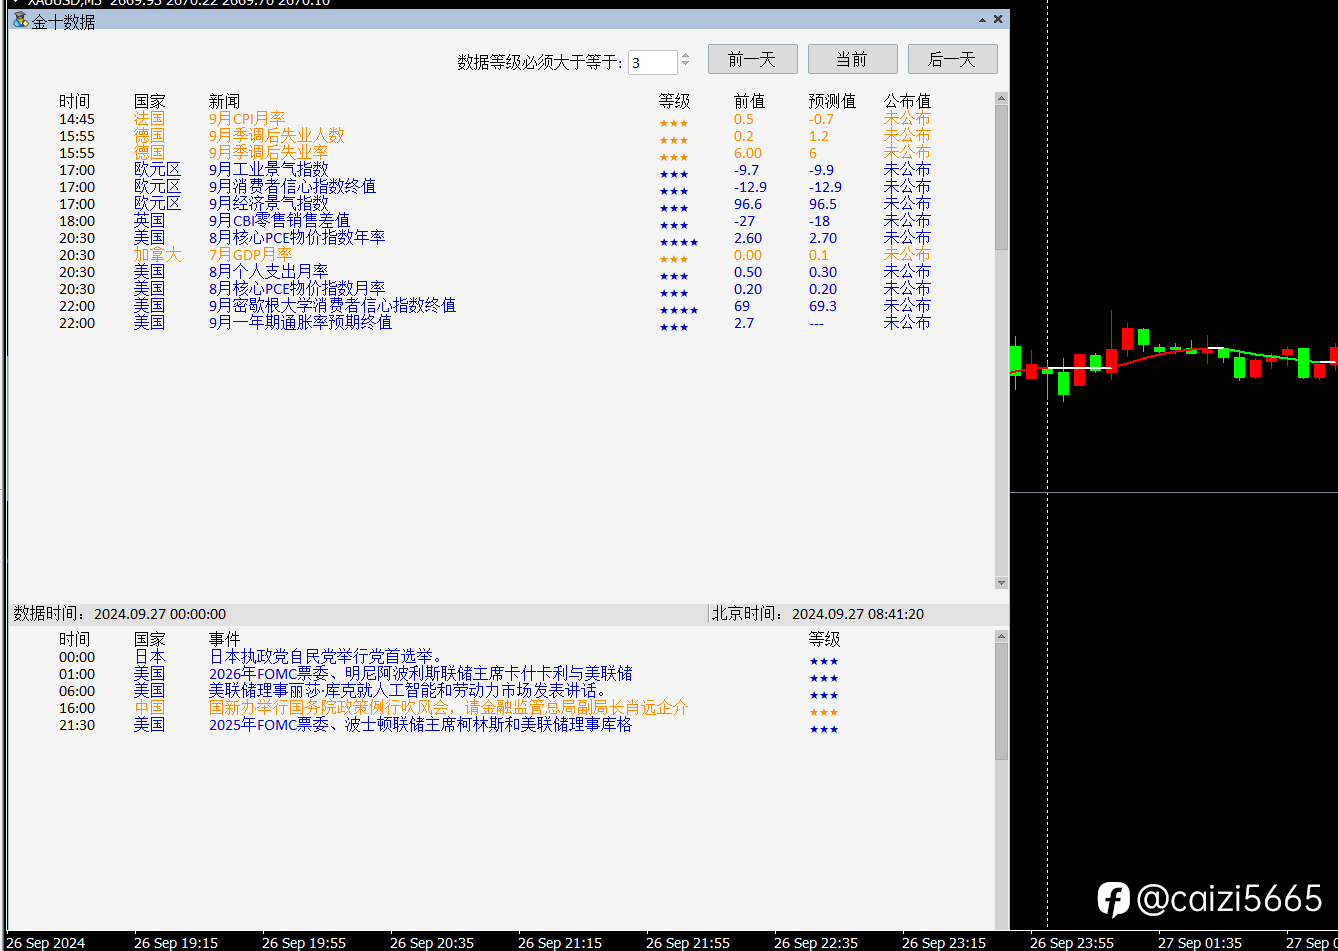Select the 加拿大 7月GDP月率 row
1338x951 pixels.
[495, 255]
